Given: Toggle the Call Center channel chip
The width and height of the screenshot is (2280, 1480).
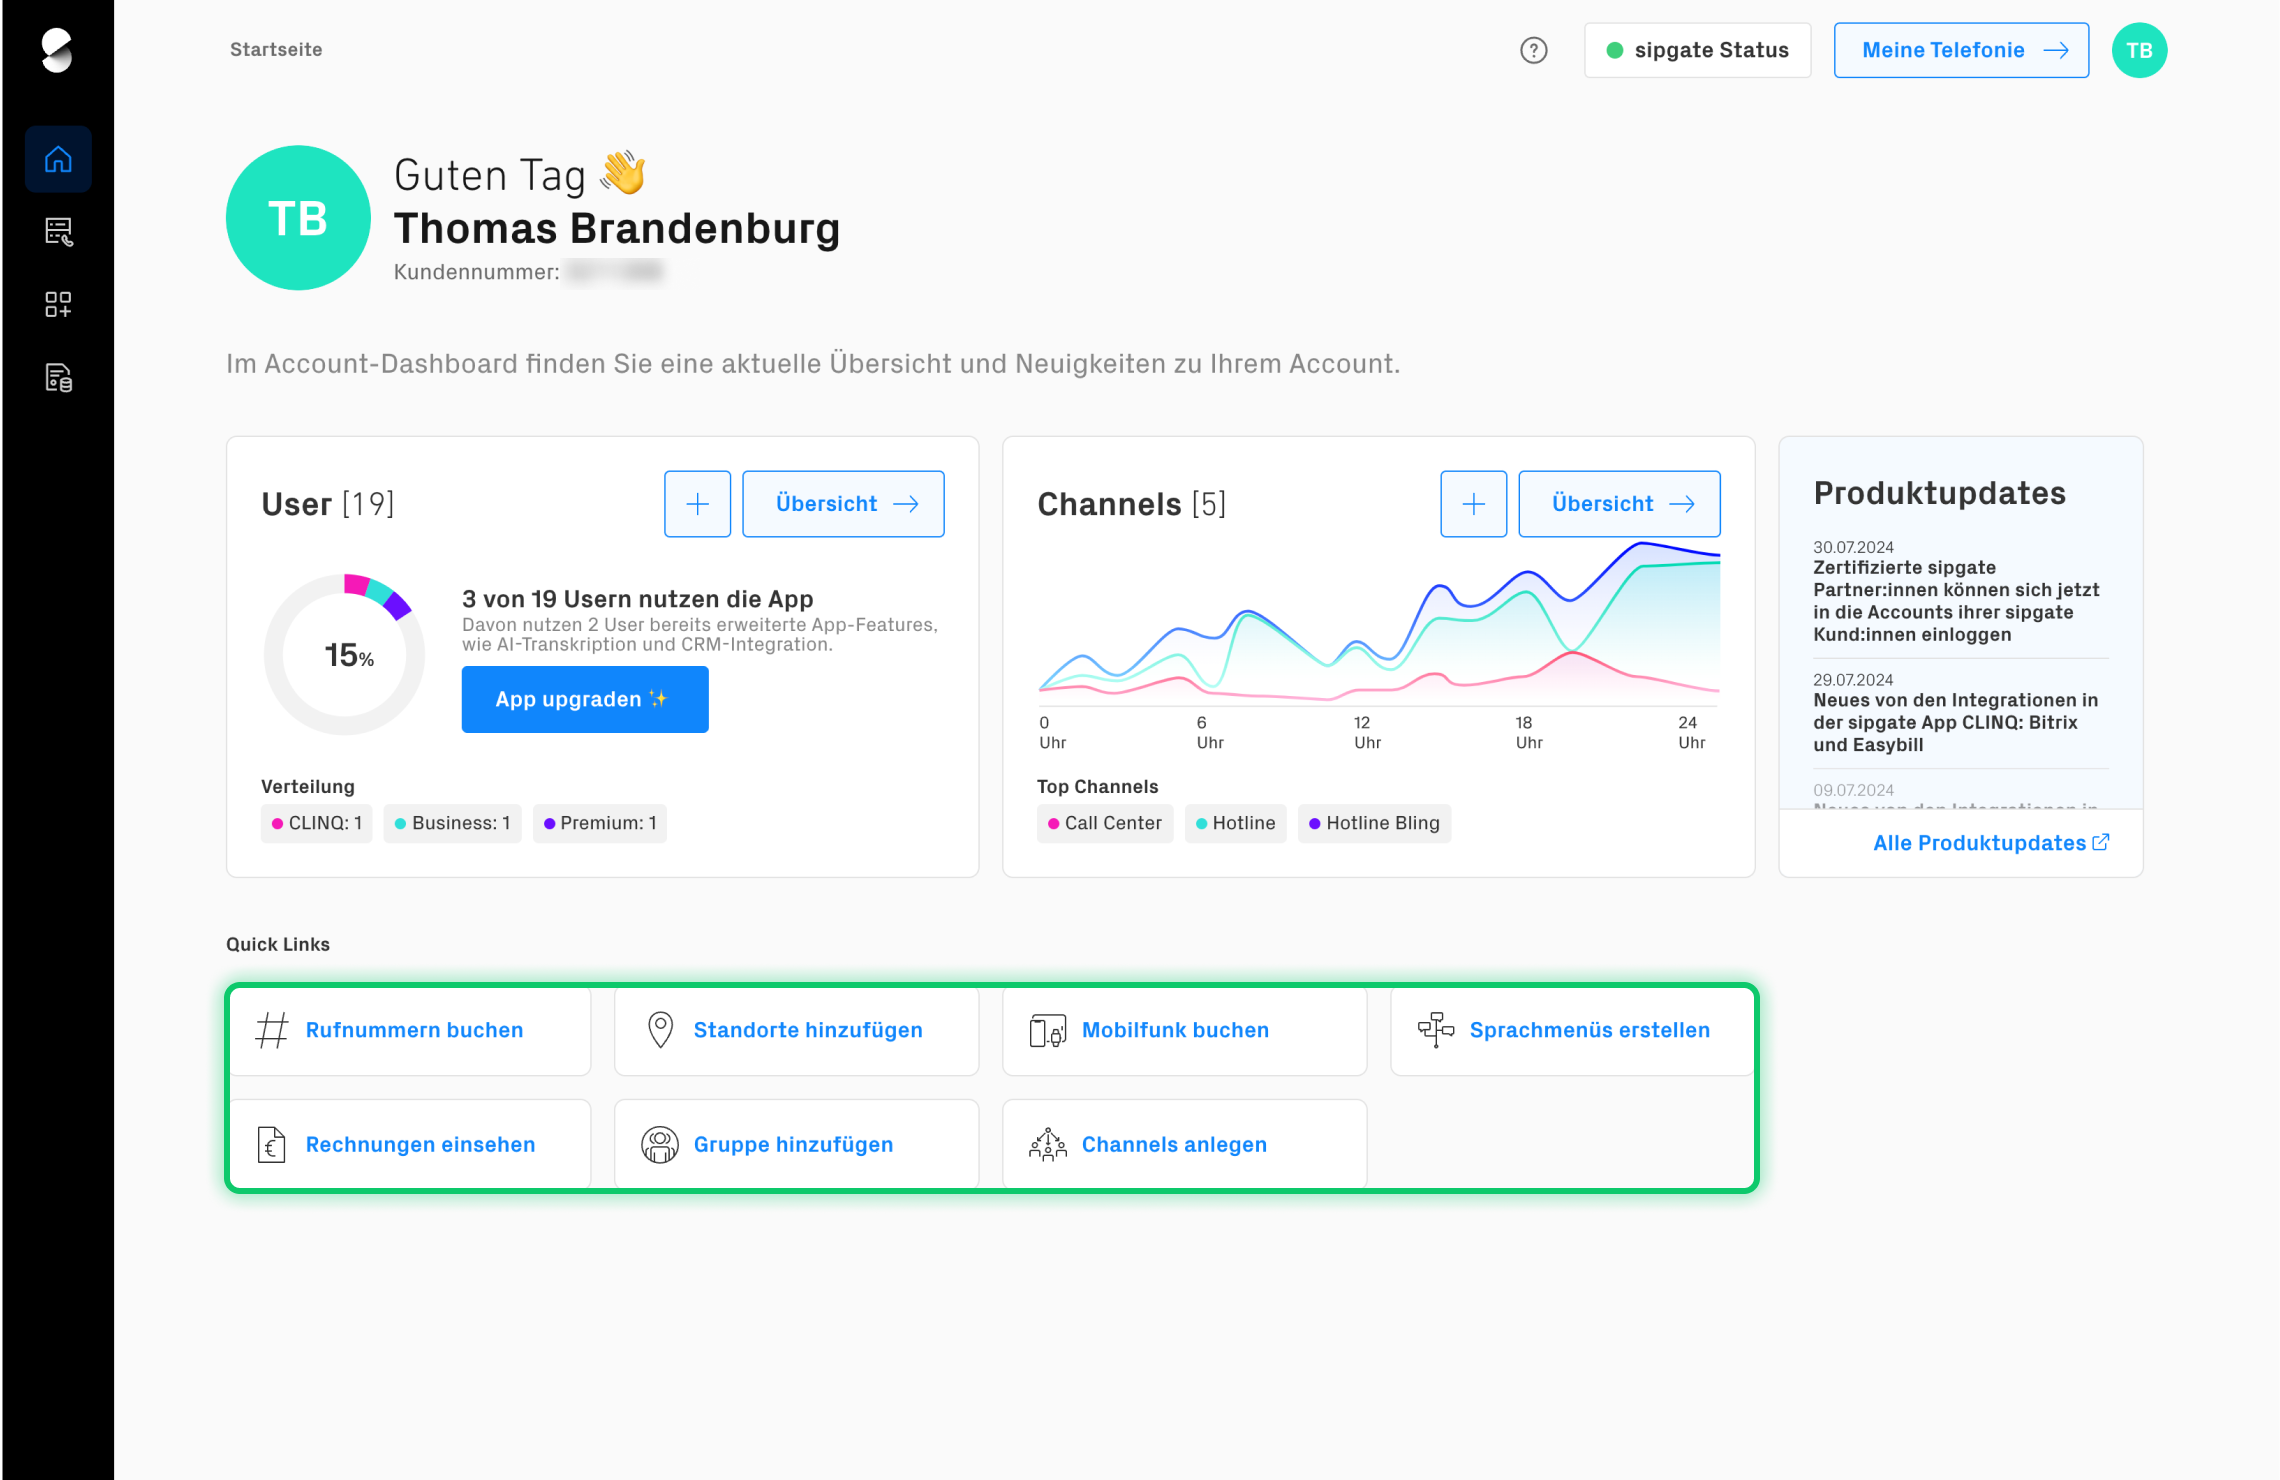Looking at the screenshot, I should click(x=1104, y=823).
